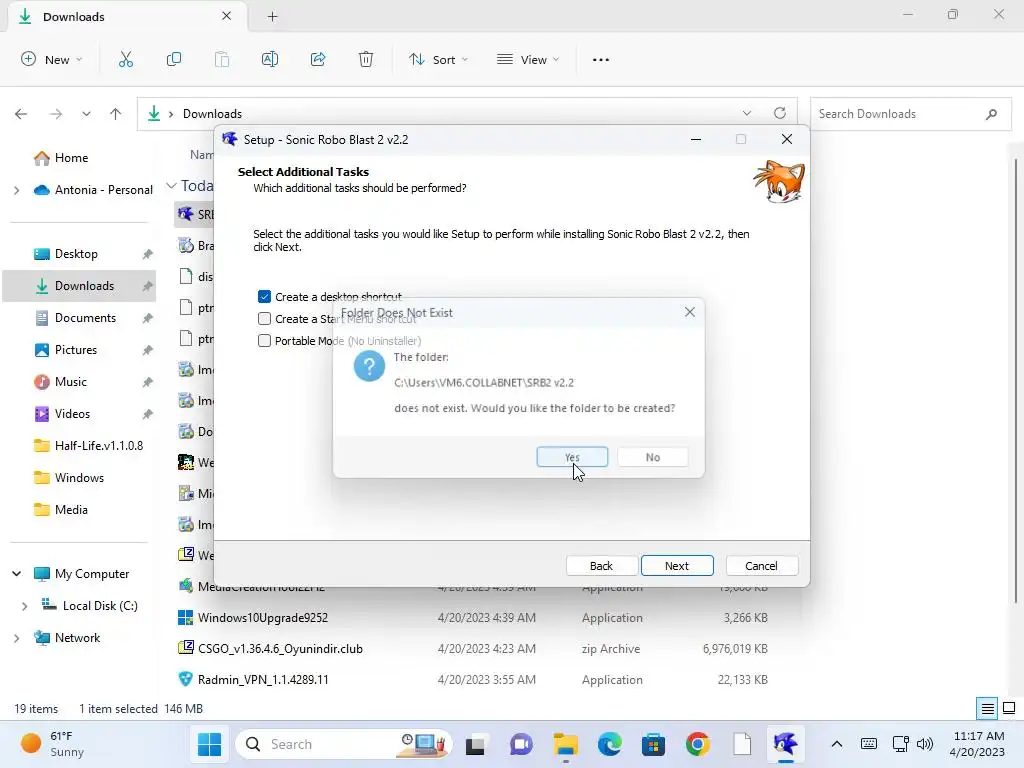Switch to Sonic Robo Blast setup taskbar icon
Image resolution: width=1024 pixels, height=768 pixels.
(x=785, y=744)
